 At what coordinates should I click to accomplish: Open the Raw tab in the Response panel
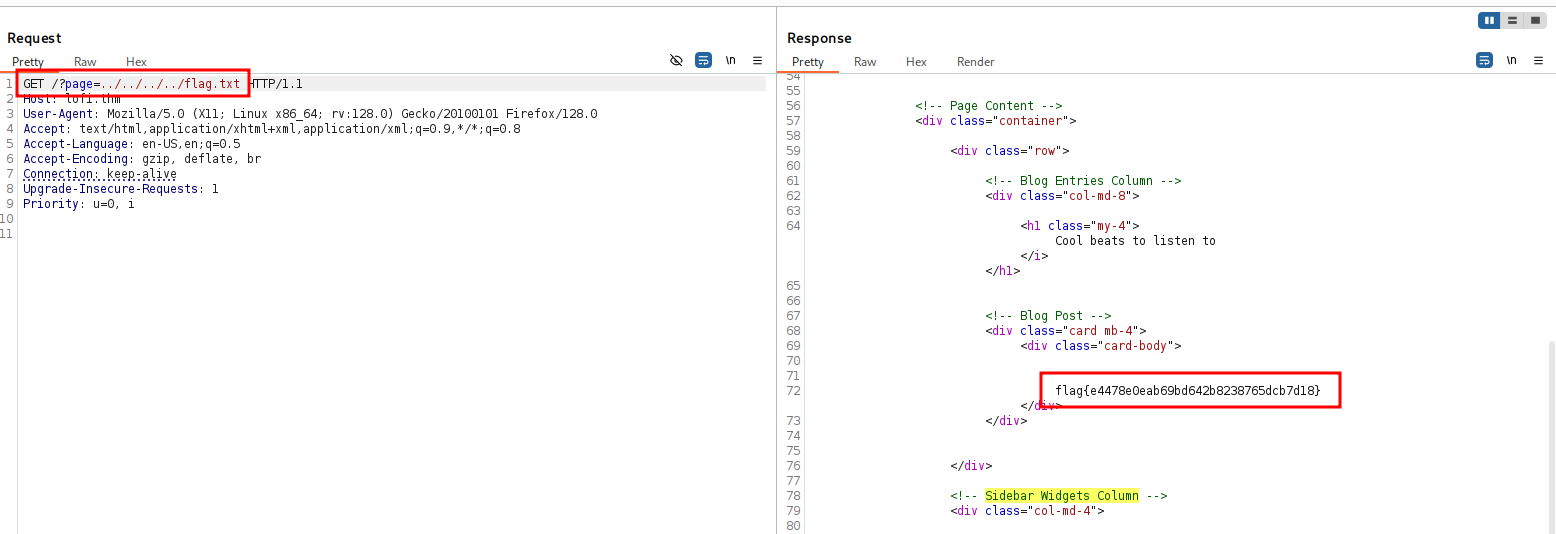(x=865, y=62)
